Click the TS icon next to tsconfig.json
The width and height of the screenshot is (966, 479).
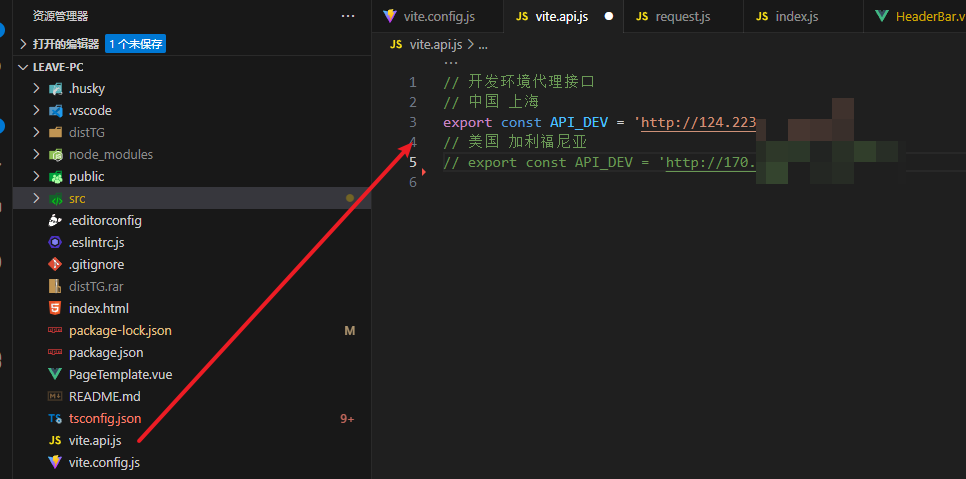(54, 418)
